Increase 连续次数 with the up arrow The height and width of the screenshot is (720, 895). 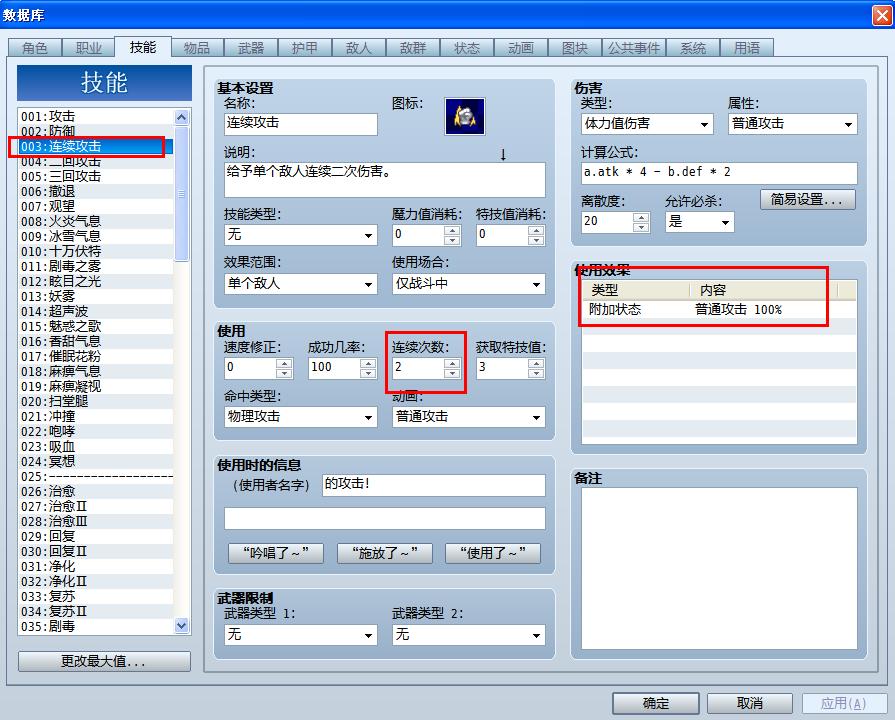(452, 363)
